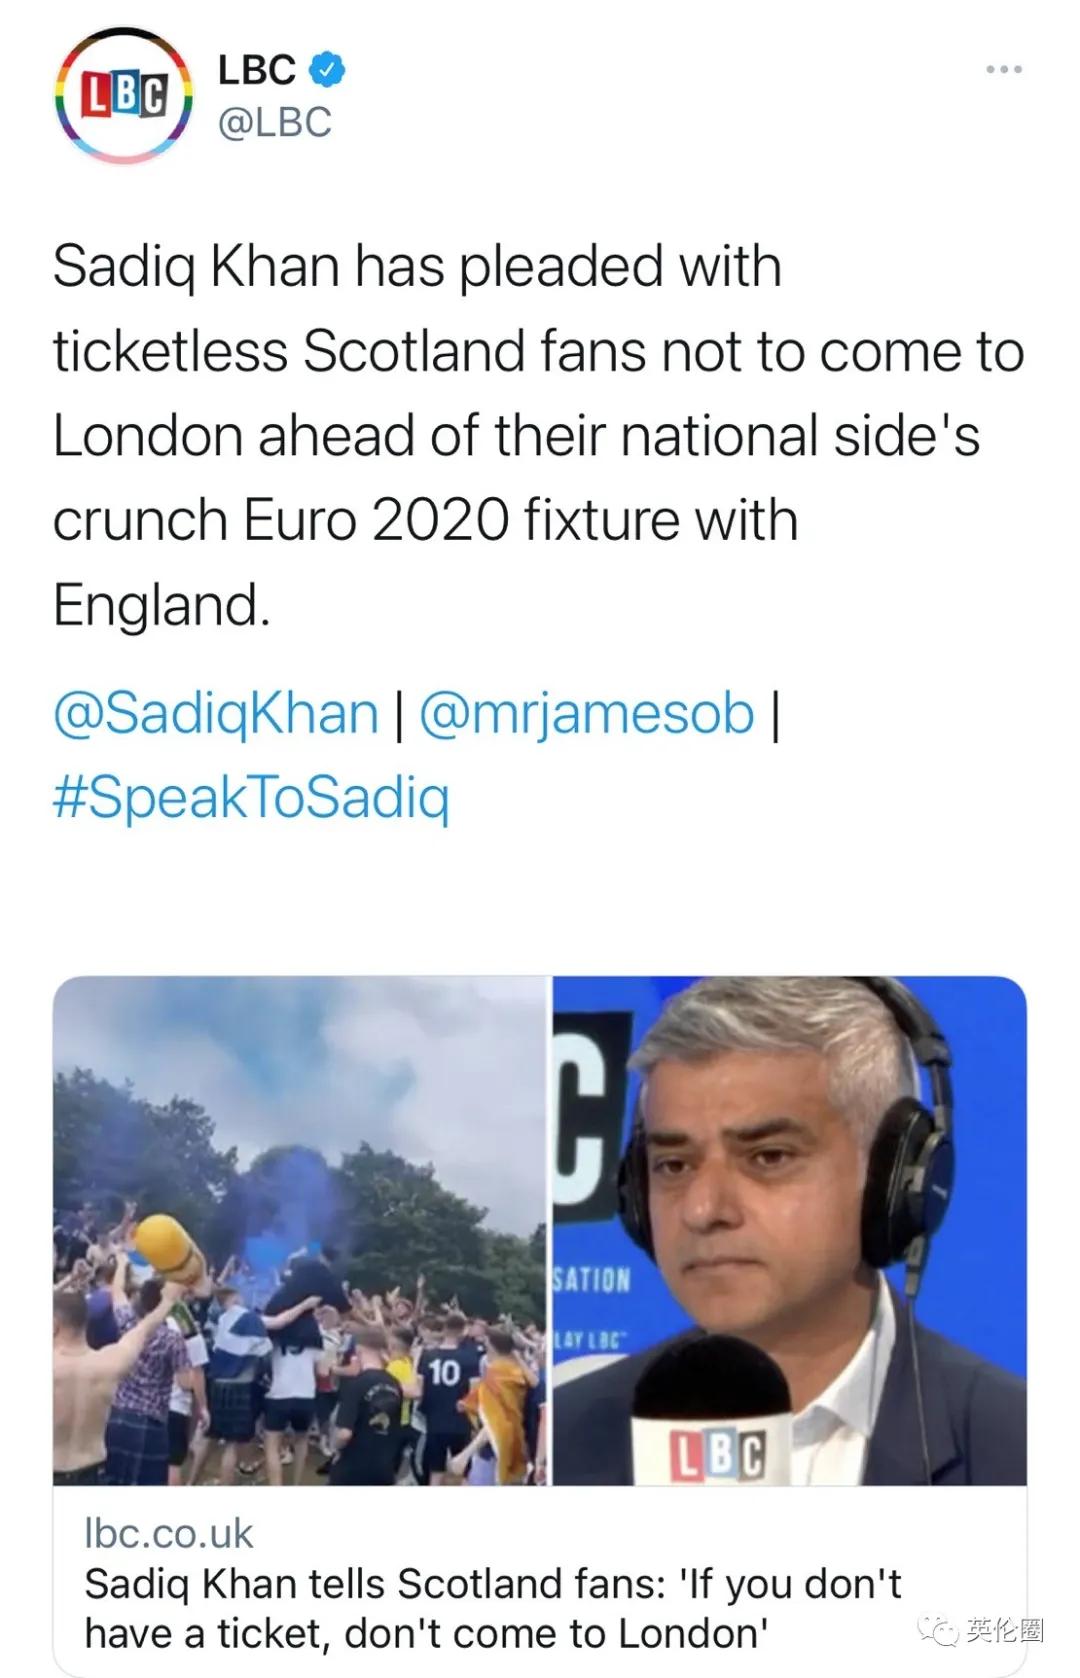This screenshot has height=1678, width=1080.
Task: Click the lbc.co.uk domain text
Action: (169, 1533)
